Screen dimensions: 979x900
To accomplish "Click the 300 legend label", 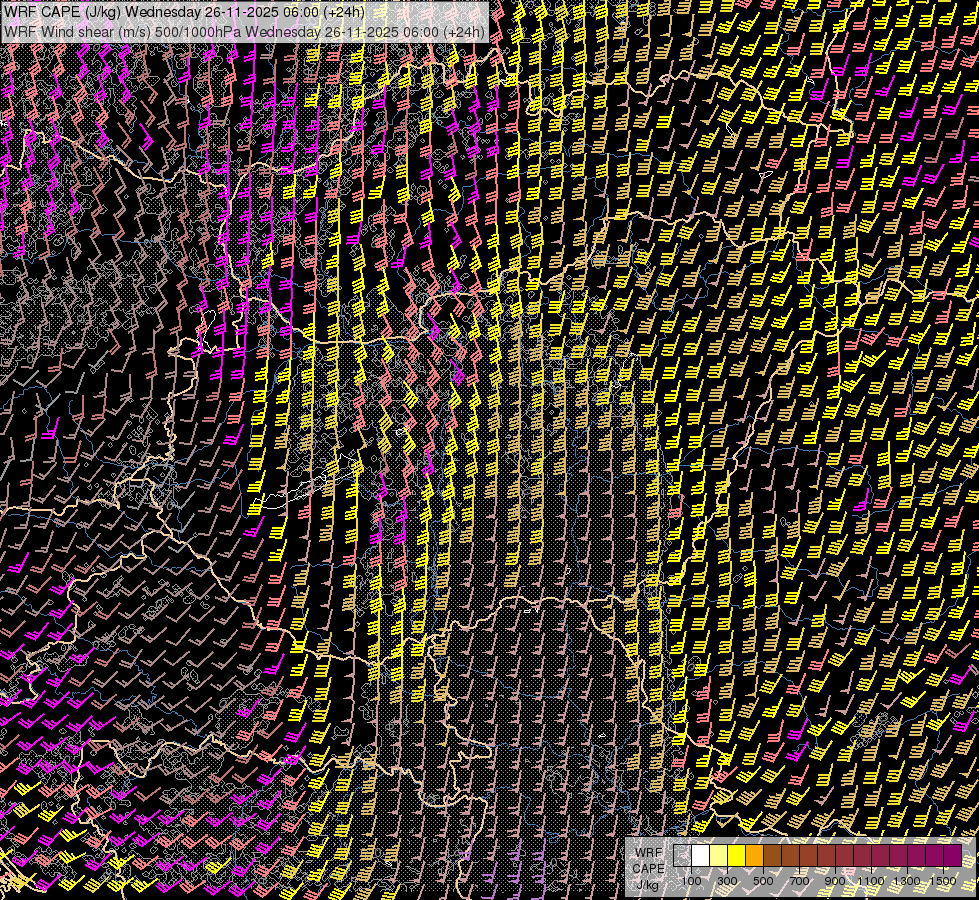I will 727,881.
